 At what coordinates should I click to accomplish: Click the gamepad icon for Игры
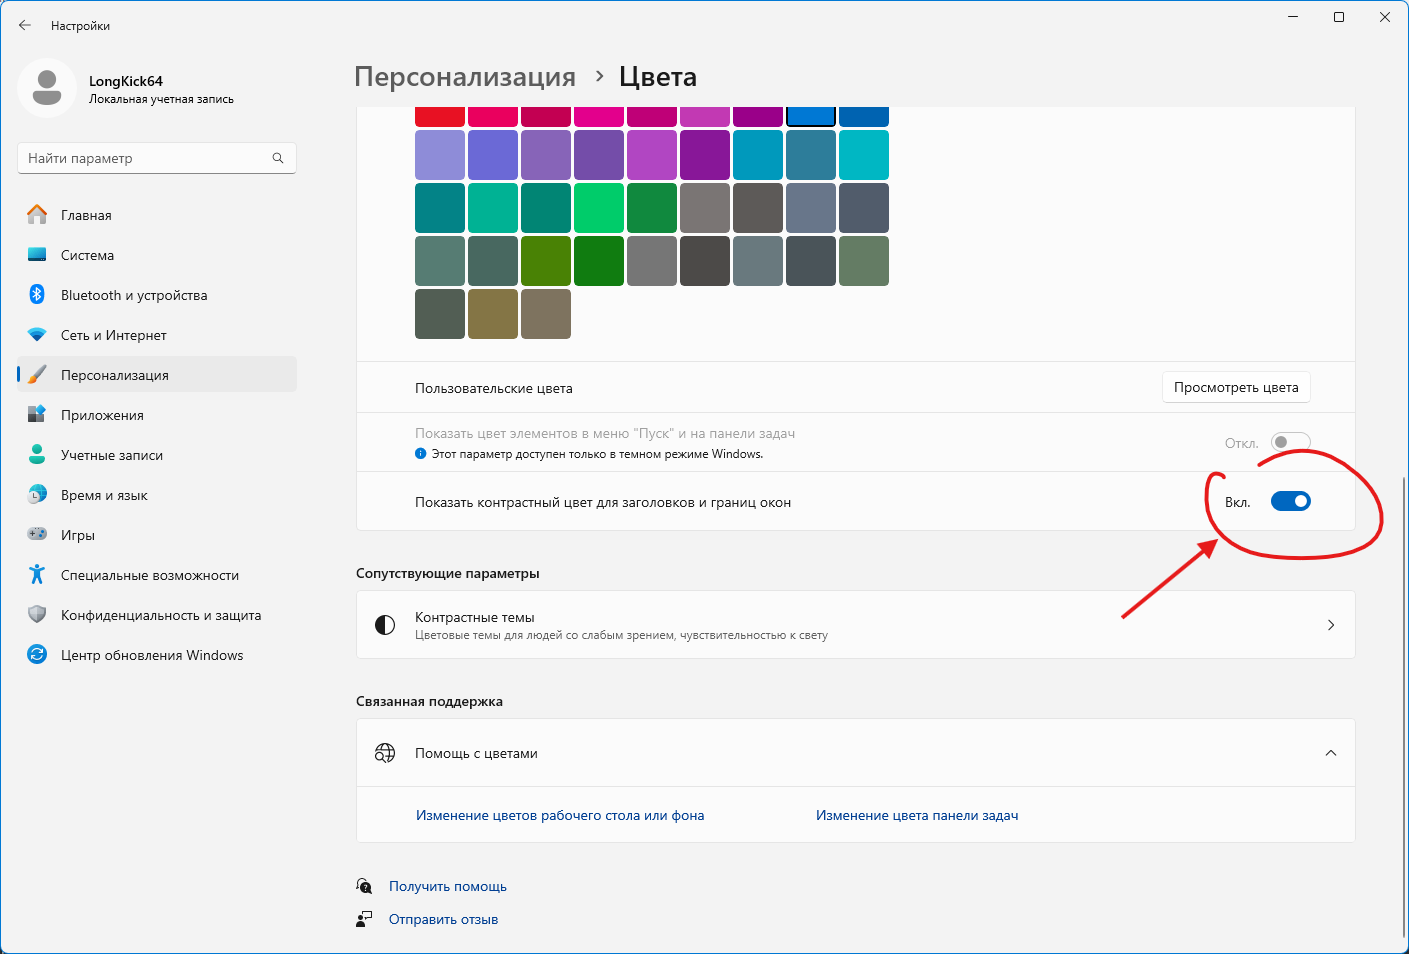click(x=37, y=534)
